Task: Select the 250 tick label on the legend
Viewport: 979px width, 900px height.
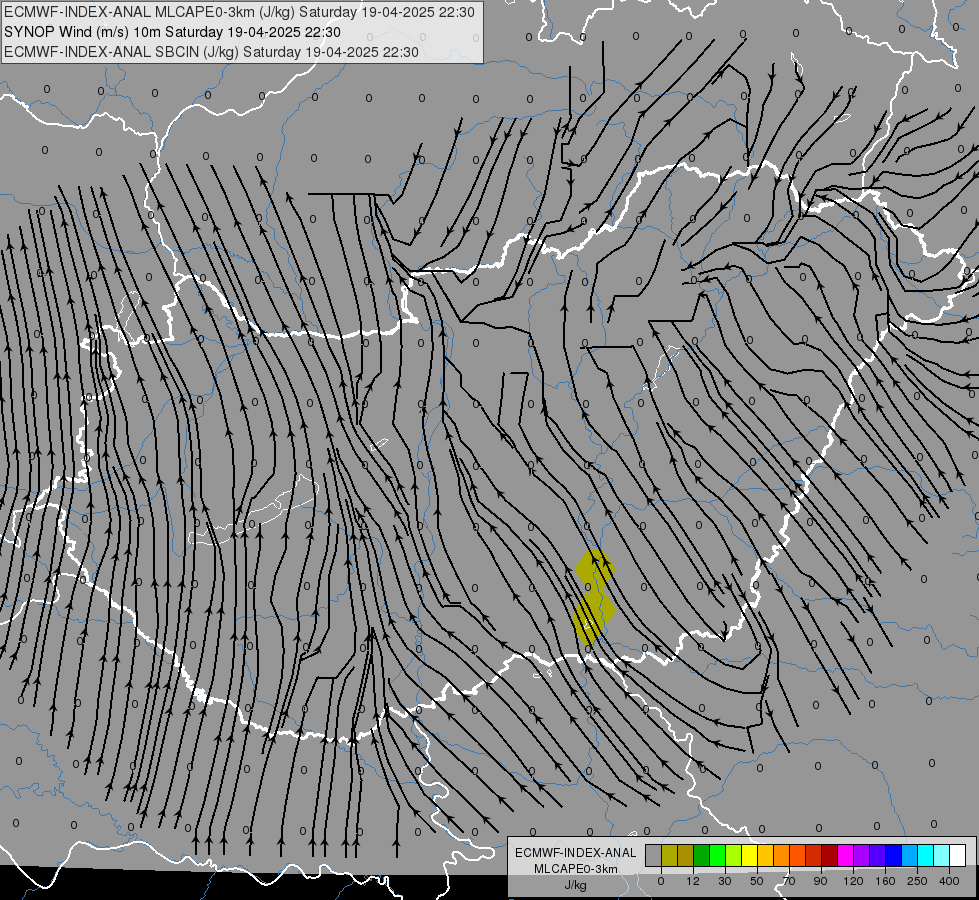Action: click(917, 881)
